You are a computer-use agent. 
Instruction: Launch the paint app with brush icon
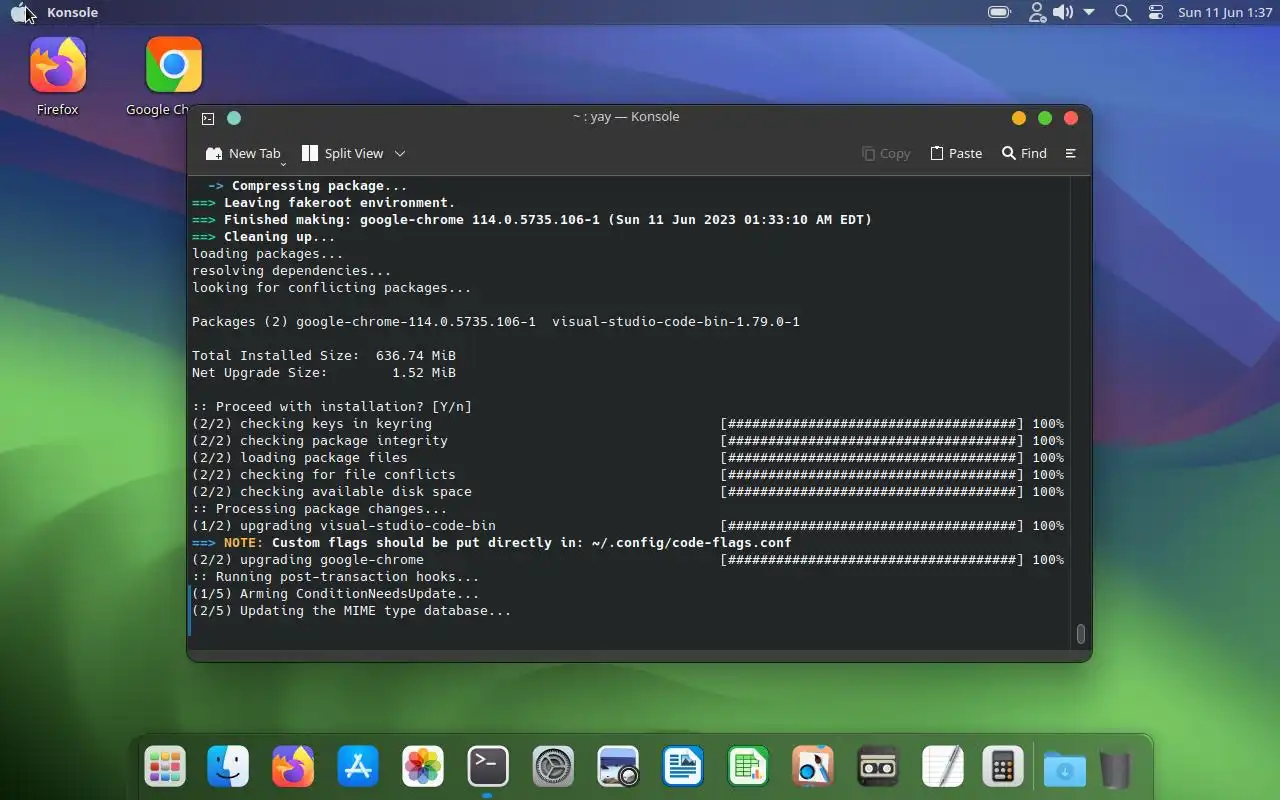[x=813, y=768]
